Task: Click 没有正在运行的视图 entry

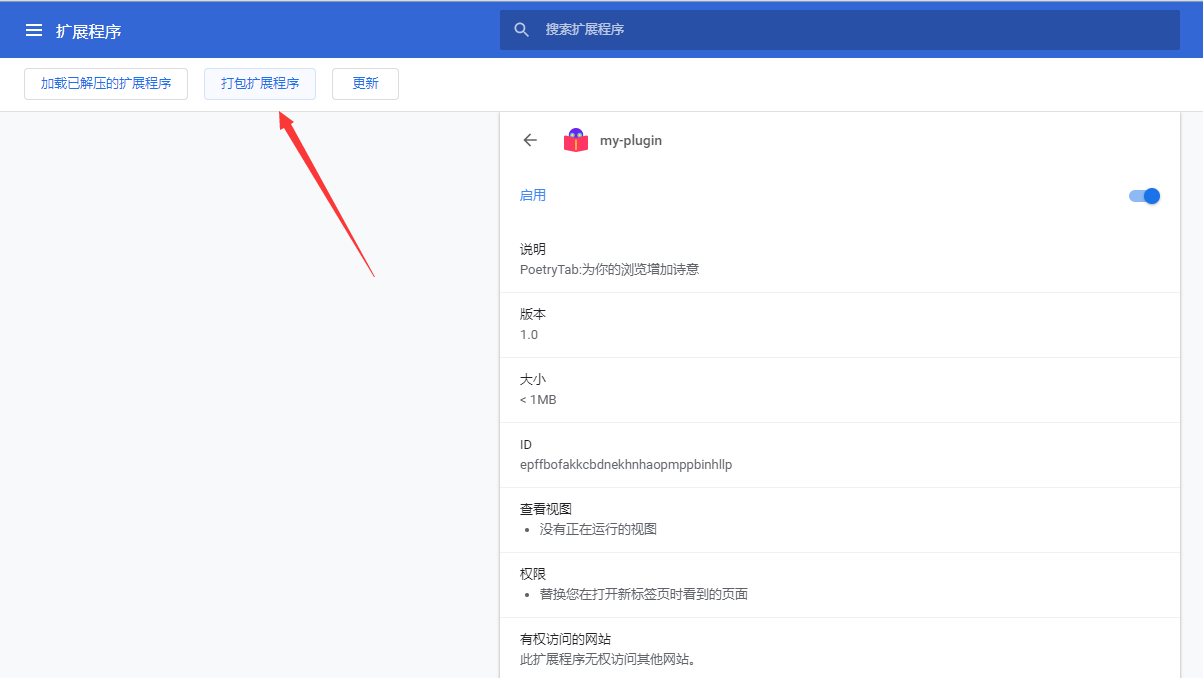Action: click(598, 529)
